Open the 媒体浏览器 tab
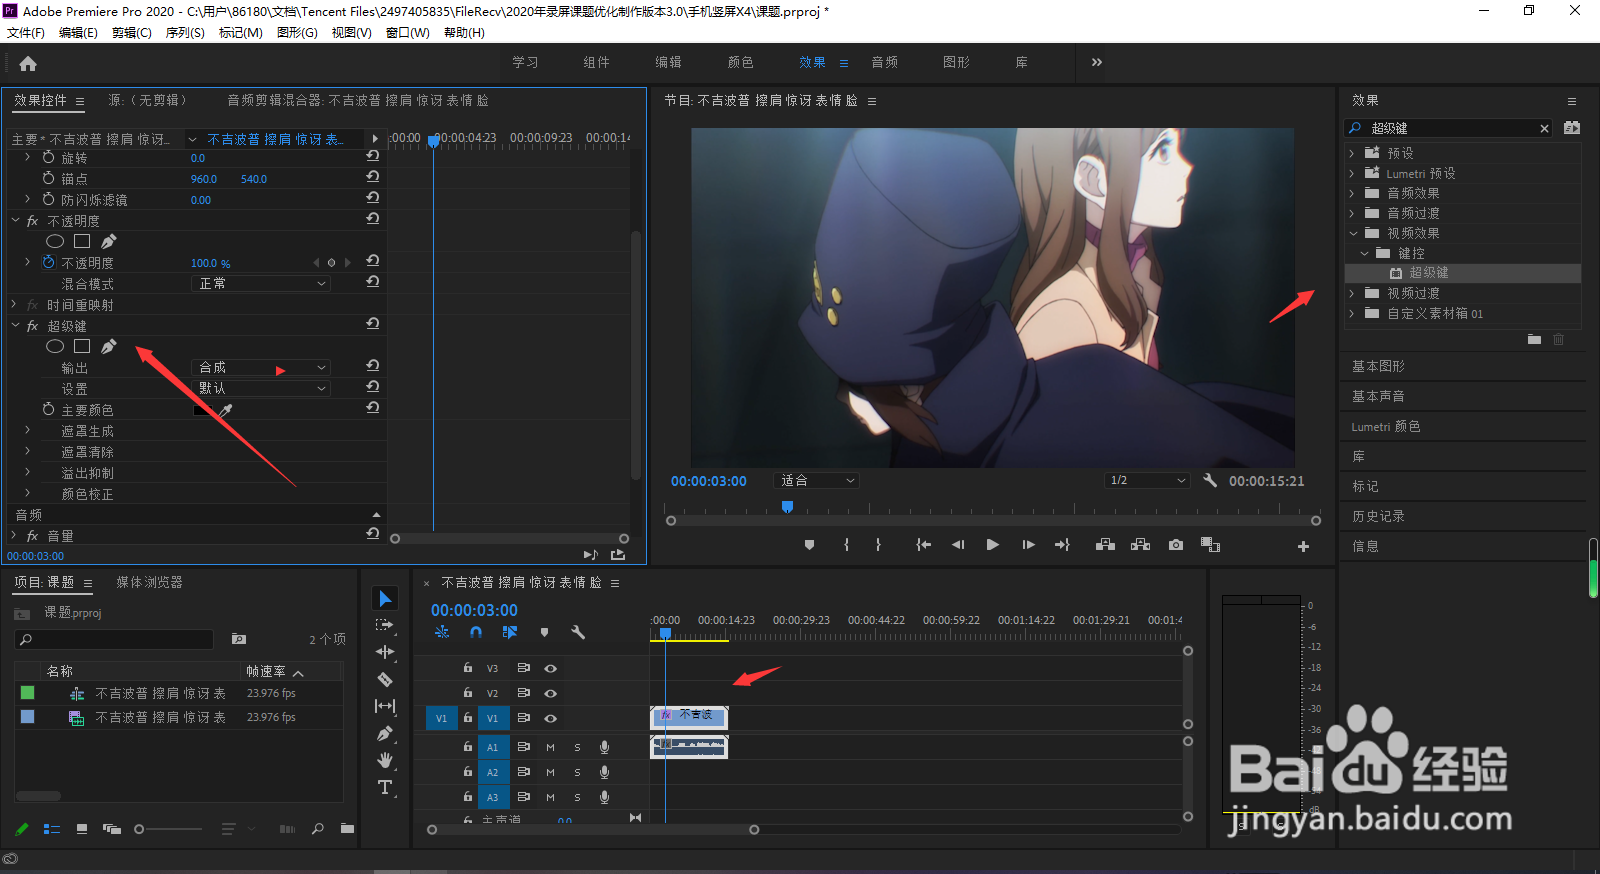 (x=149, y=582)
